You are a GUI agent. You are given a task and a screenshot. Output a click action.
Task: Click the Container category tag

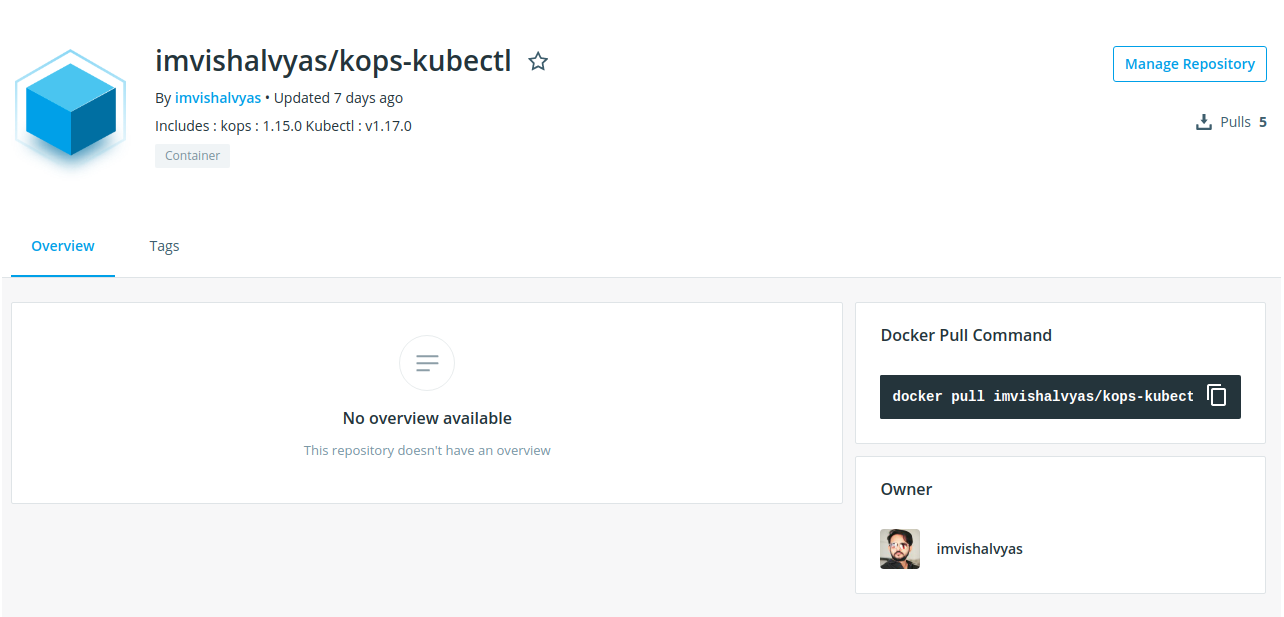[x=192, y=156]
